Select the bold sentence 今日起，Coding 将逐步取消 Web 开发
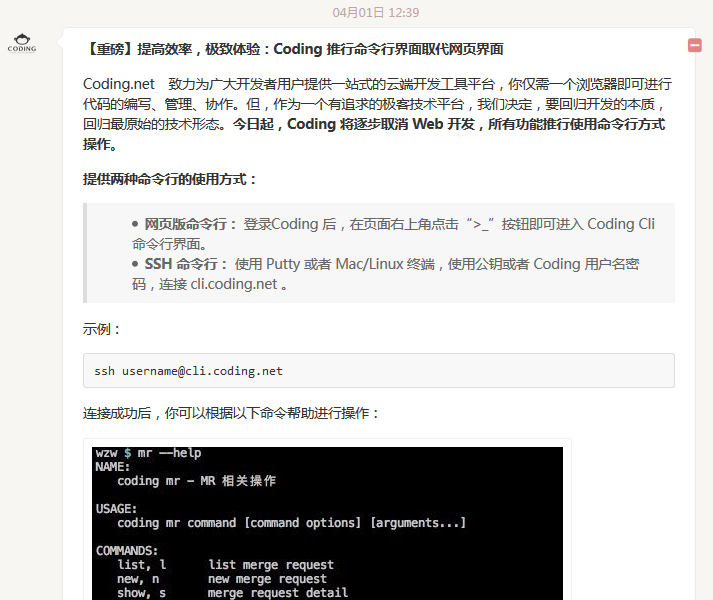Image resolution: width=713 pixels, height=600 pixels. point(354,124)
